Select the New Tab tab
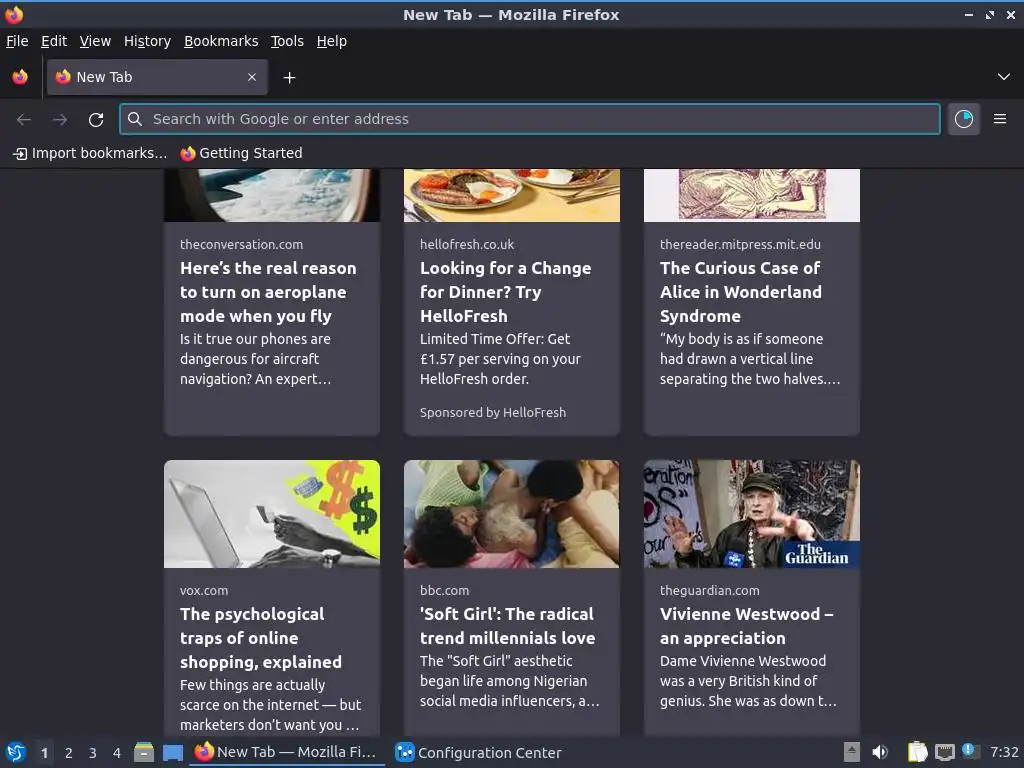This screenshot has height=768, width=1024. (157, 77)
